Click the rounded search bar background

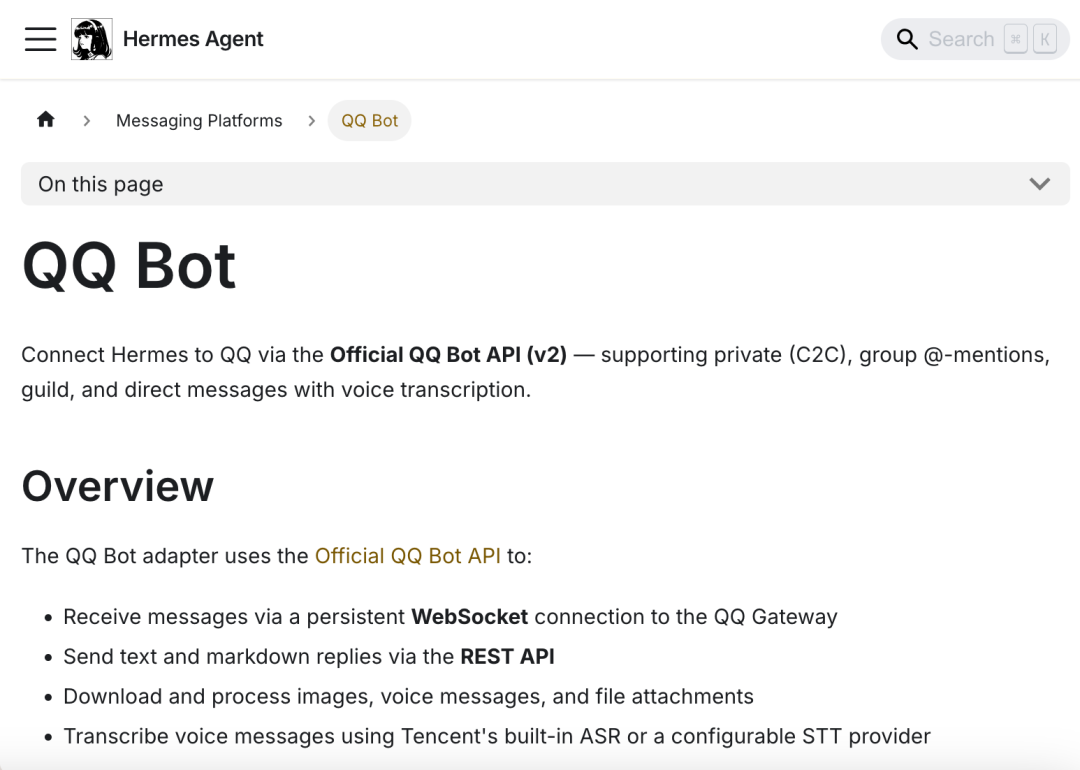(x=975, y=39)
